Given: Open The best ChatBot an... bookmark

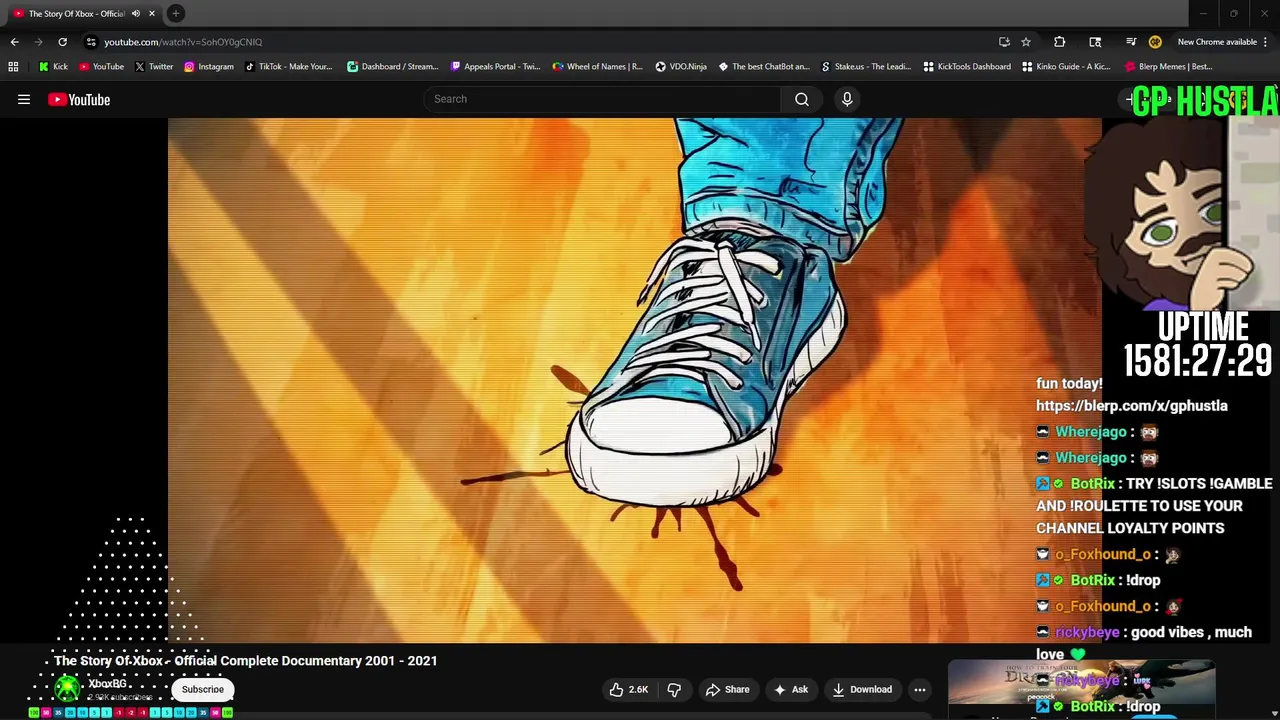Looking at the screenshot, I should click(763, 67).
